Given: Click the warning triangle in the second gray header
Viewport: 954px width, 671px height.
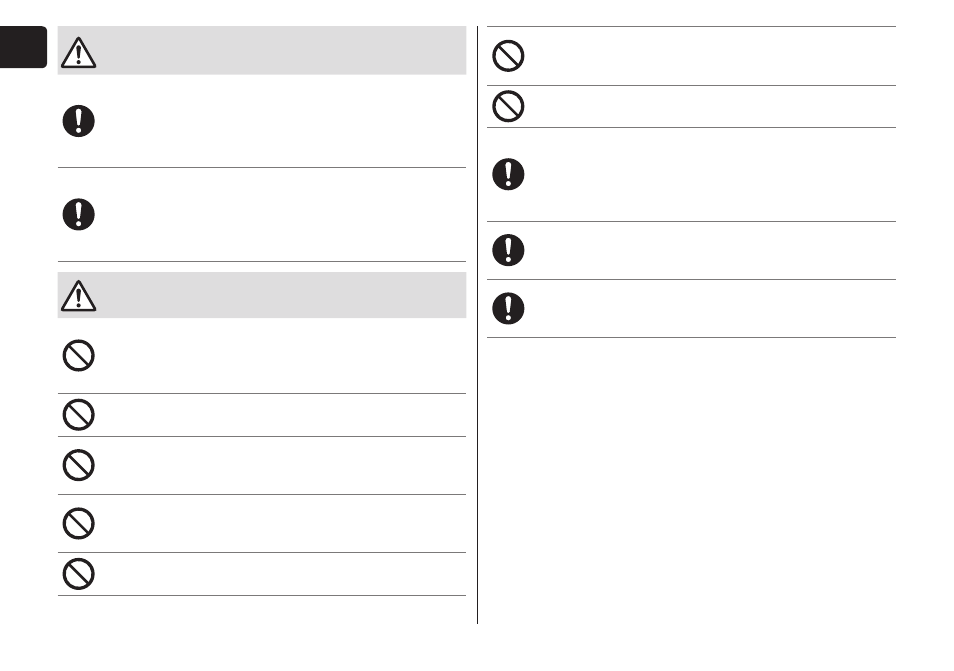Looking at the screenshot, I should click(78, 296).
